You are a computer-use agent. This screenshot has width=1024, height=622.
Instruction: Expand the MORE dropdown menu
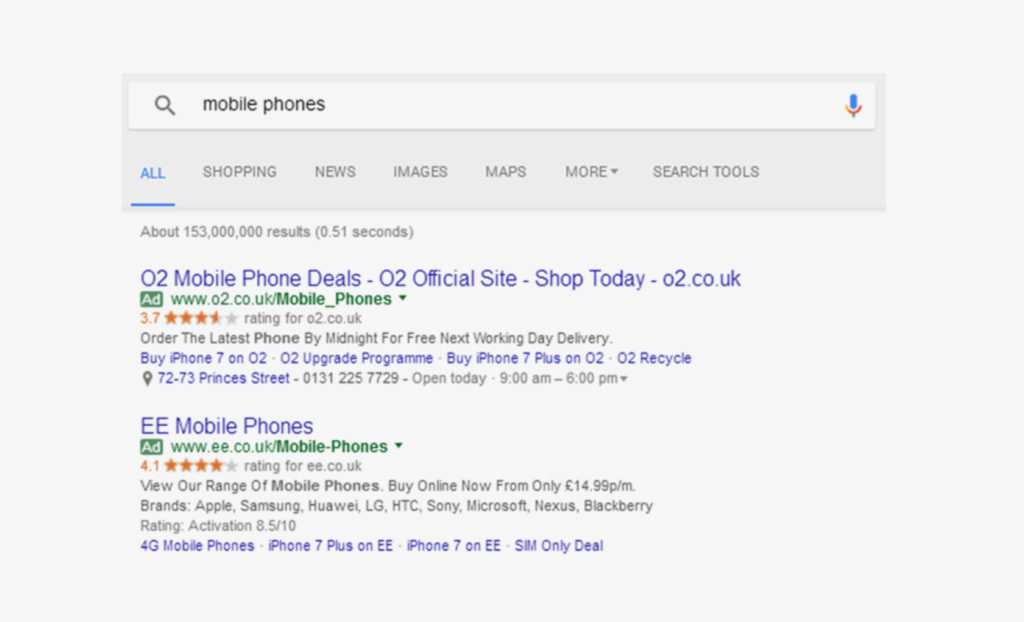click(x=591, y=172)
